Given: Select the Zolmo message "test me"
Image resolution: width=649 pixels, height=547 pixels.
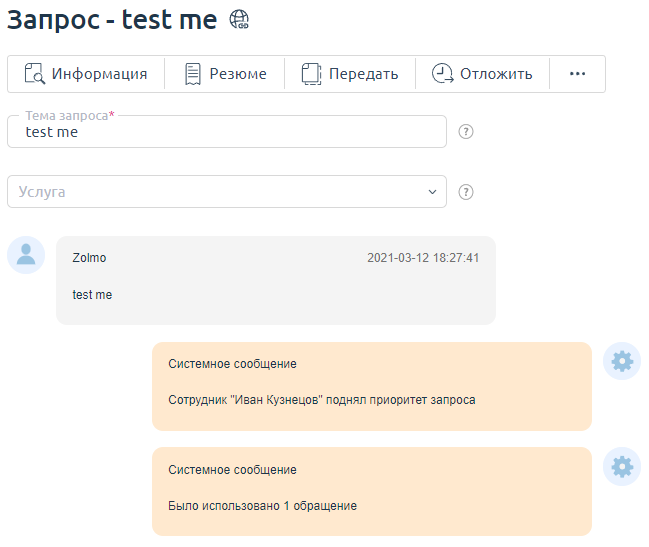Looking at the screenshot, I should tap(93, 295).
